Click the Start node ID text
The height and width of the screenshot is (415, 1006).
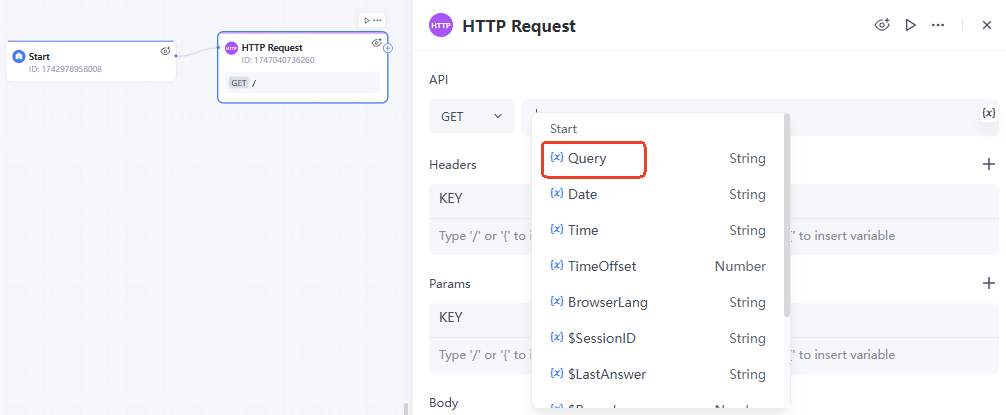(x=65, y=69)
